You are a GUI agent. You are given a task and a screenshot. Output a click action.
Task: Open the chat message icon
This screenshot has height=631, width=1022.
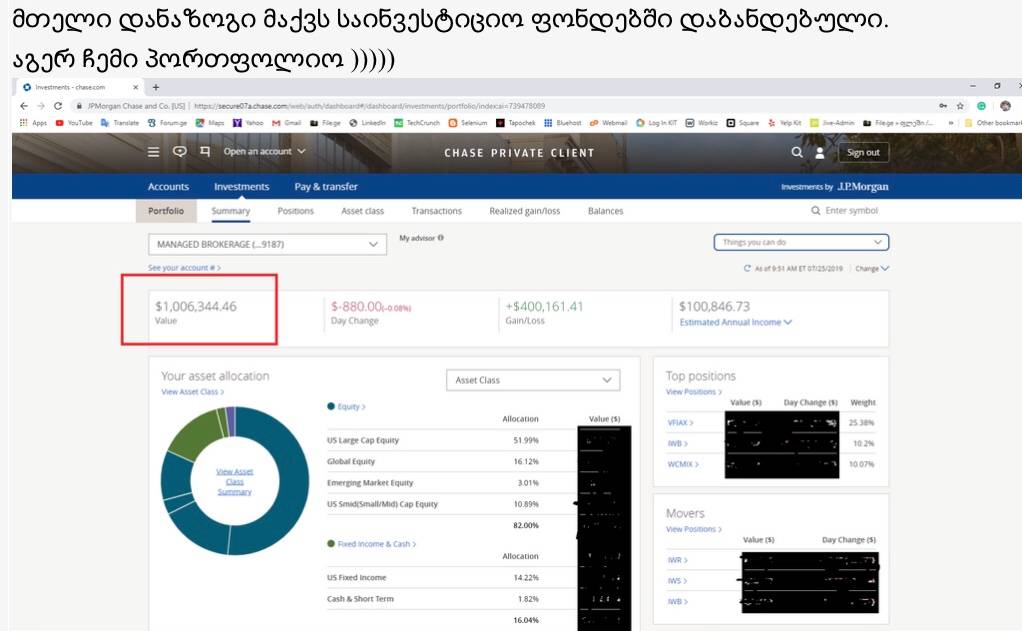click(179, 151)
